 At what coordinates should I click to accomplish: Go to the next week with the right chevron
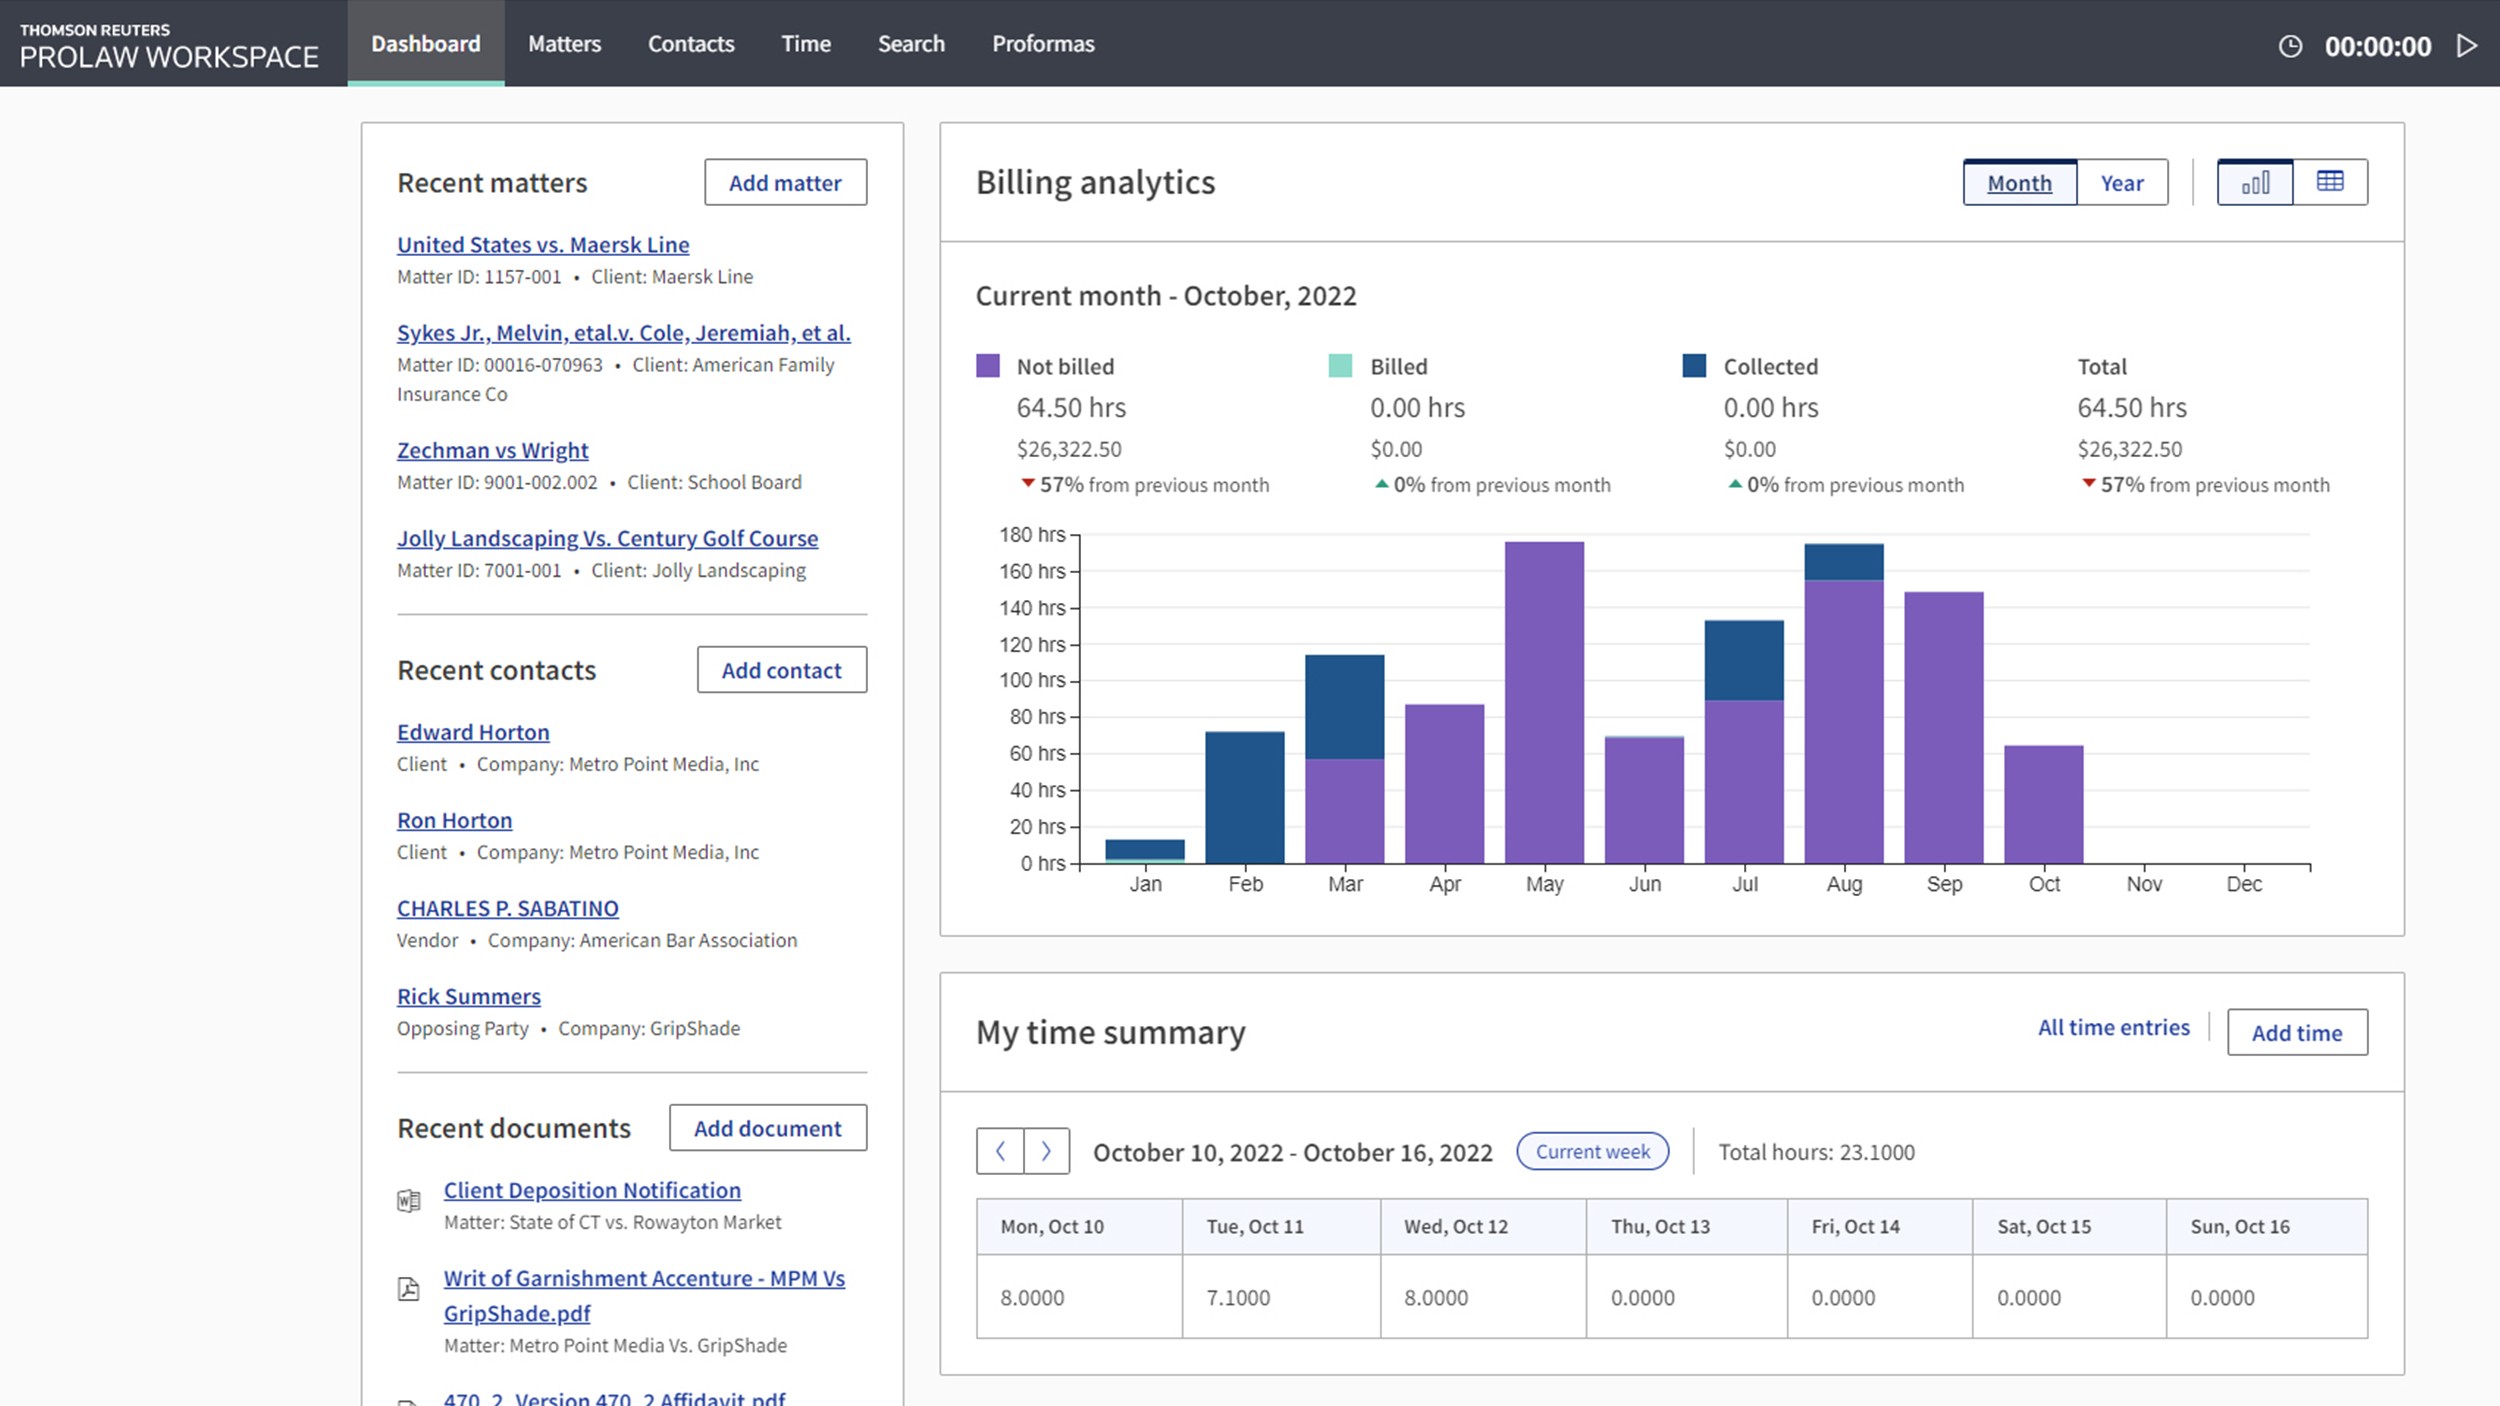[1046, 1151]
